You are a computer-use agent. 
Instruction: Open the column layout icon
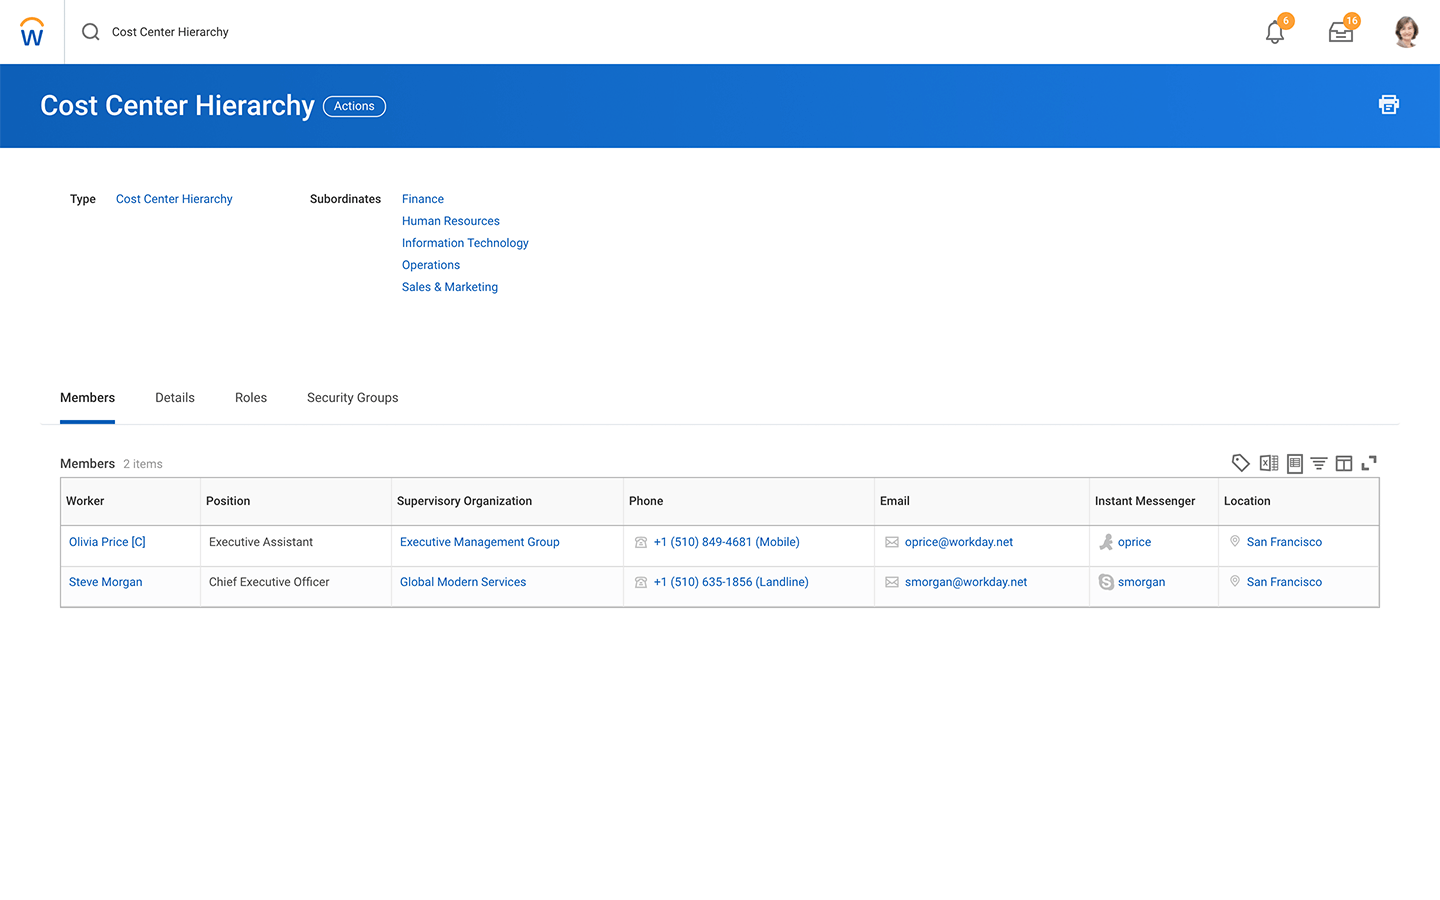pyautogui.click(x=1344, y=463)
